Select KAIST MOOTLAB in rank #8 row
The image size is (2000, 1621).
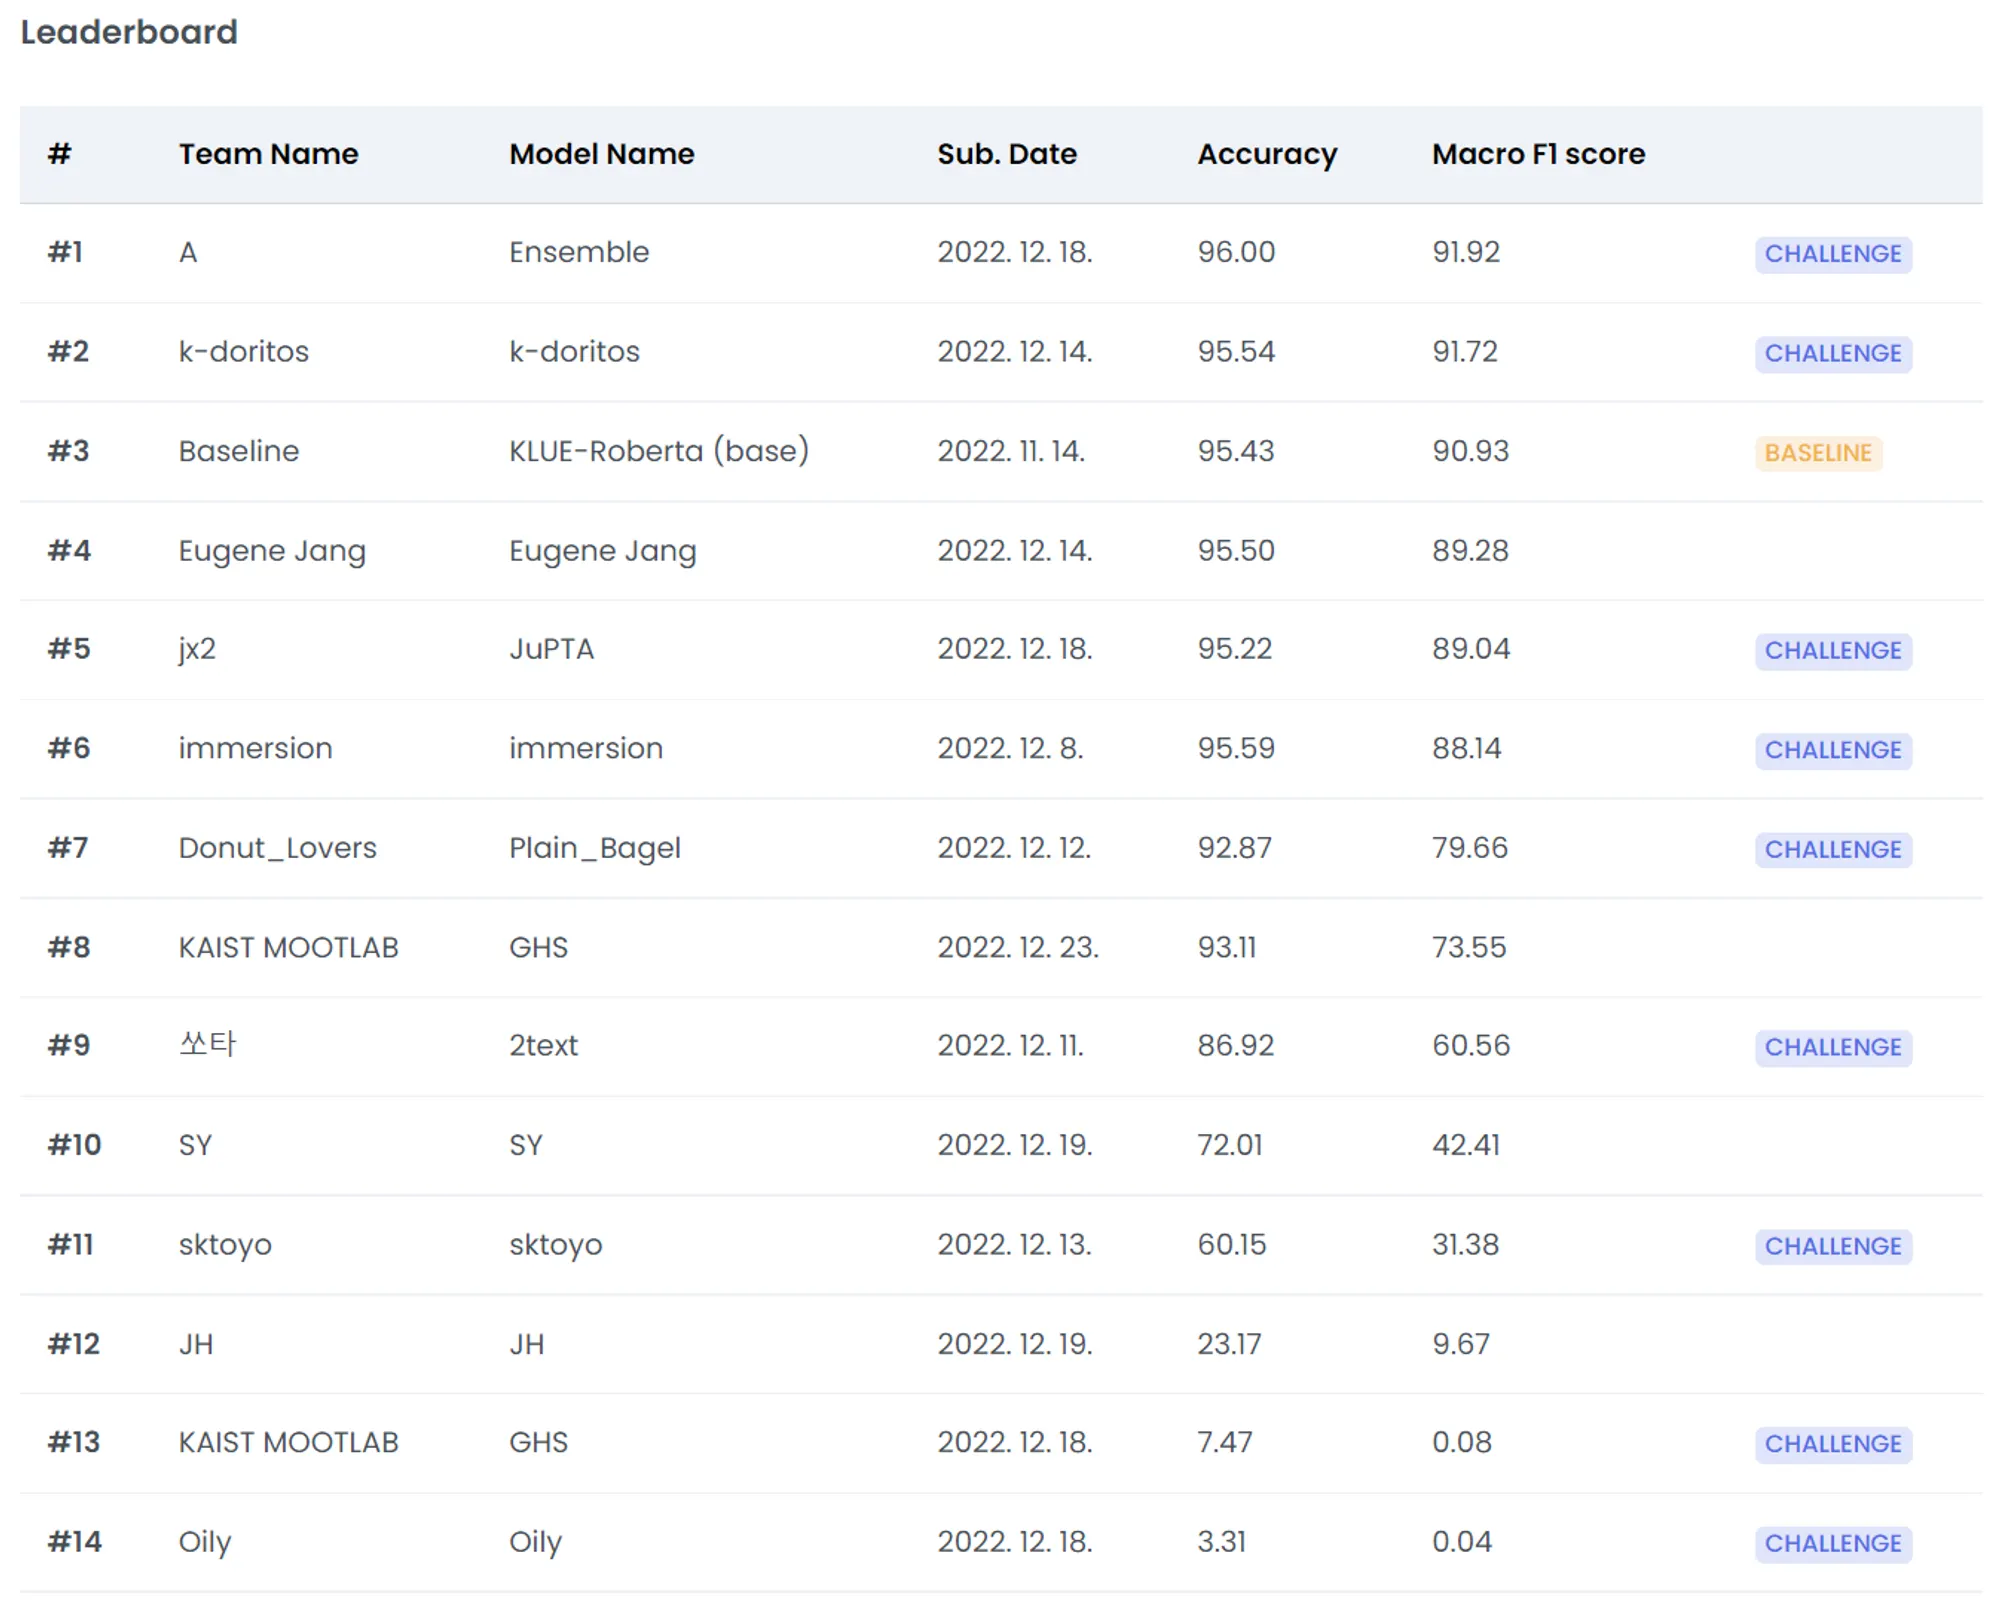(x=288, y=947)
